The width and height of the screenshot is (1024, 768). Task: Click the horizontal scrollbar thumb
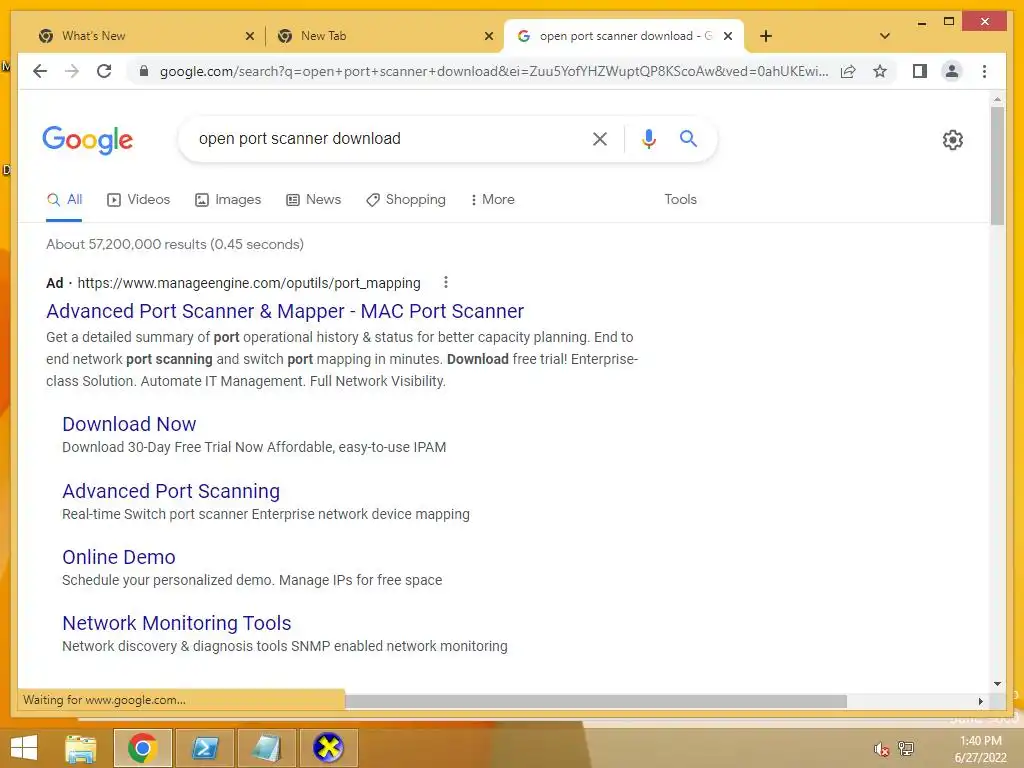click(596, 701)
